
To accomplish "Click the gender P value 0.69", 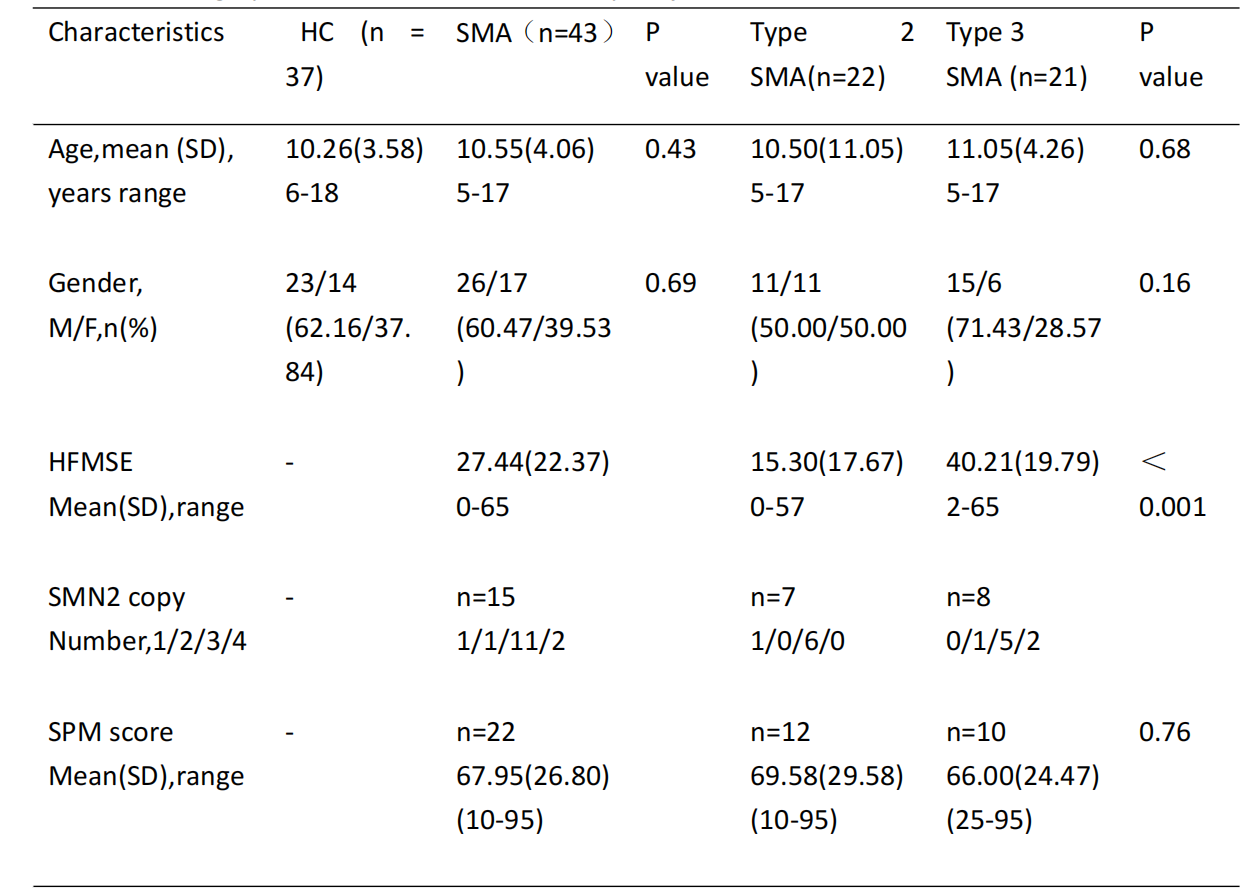I will pyautogui.click(x=671, y=284).
